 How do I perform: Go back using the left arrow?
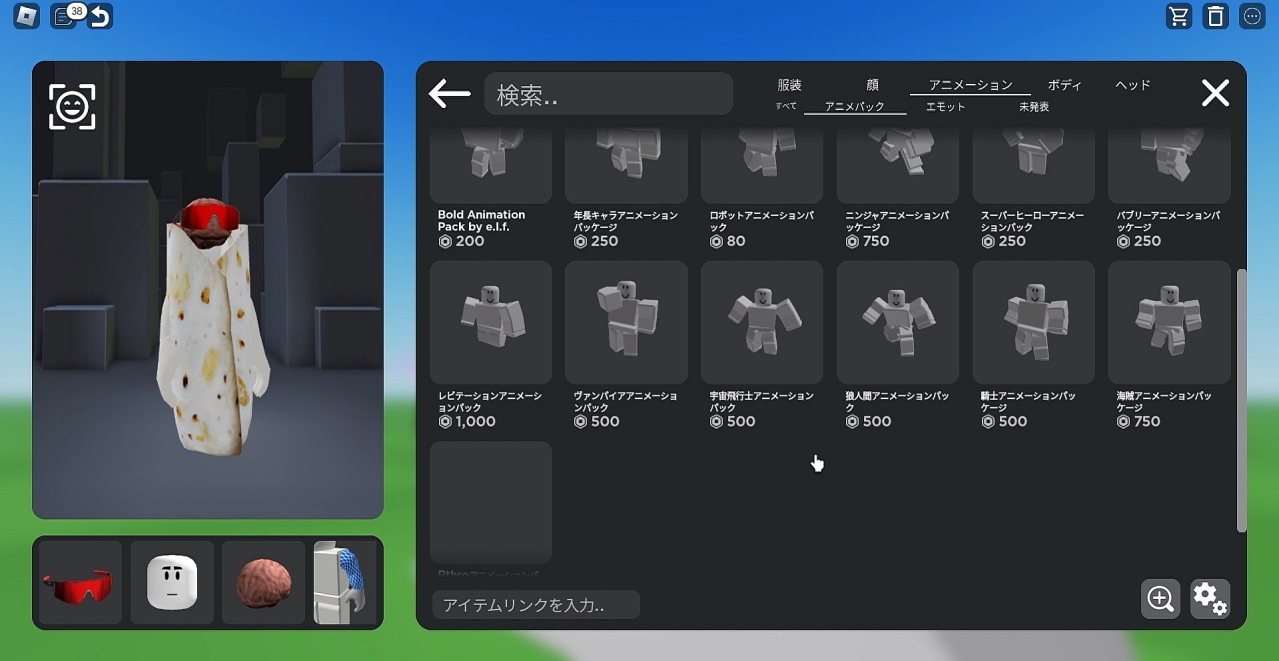(x=450, y=94)
